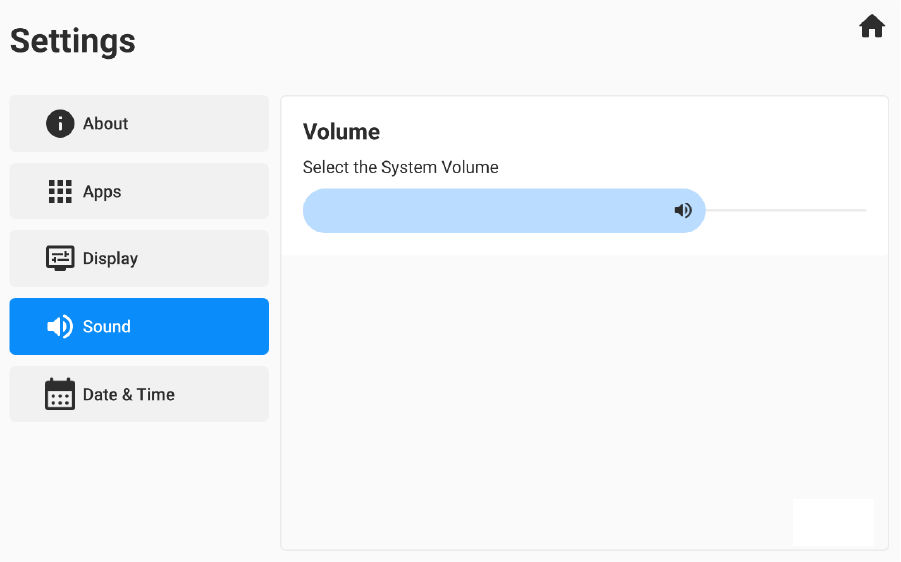The image size is (901, 562).
Task: Click the About info circle icon
Action: [60, 124]
